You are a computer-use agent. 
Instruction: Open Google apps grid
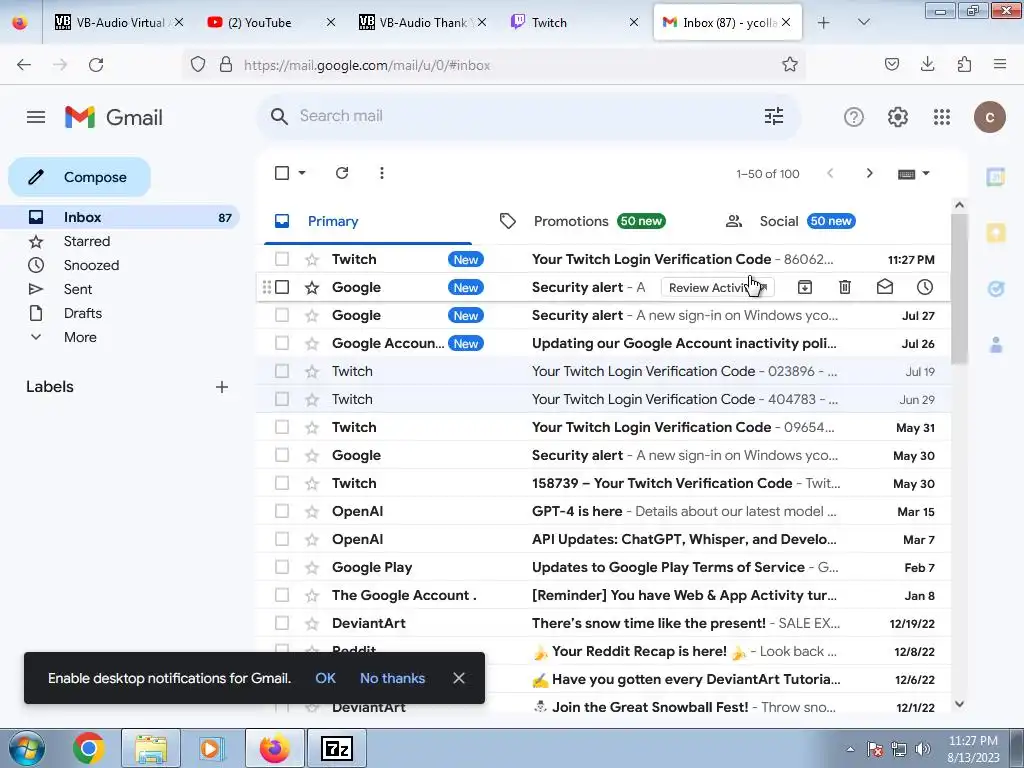(x=941, y=117)
